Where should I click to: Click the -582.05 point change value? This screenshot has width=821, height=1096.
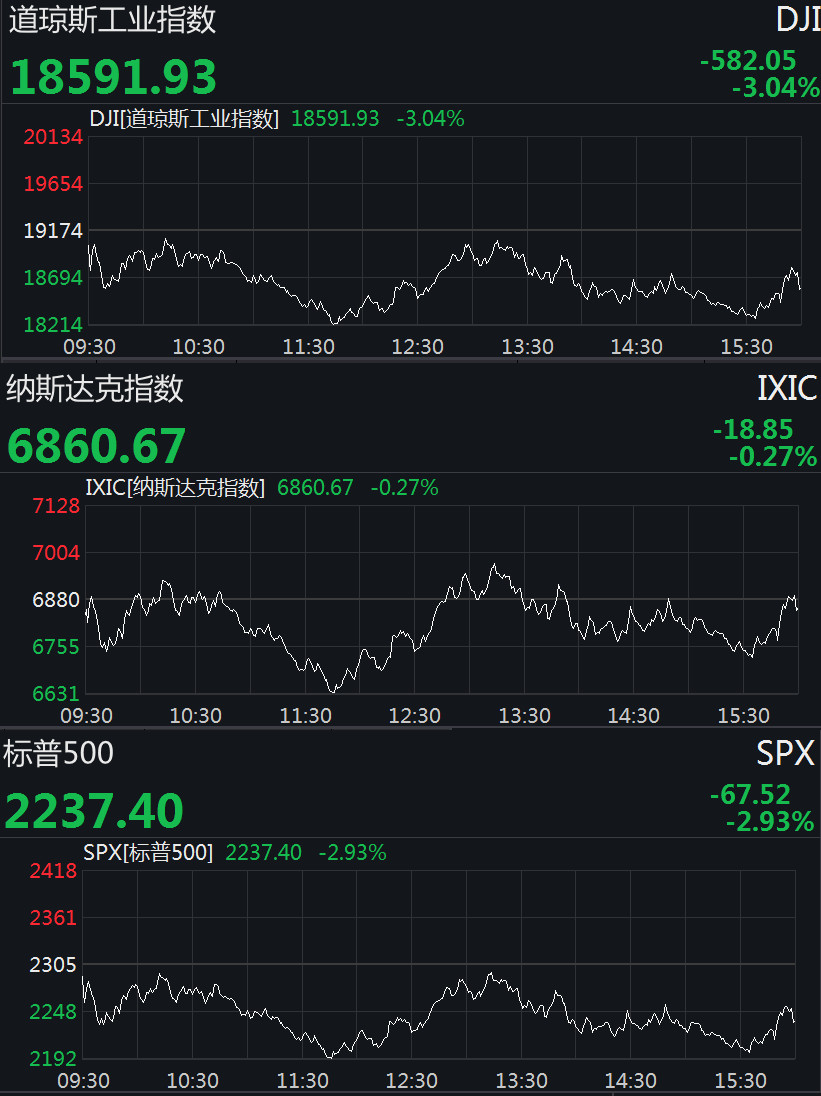748,62
